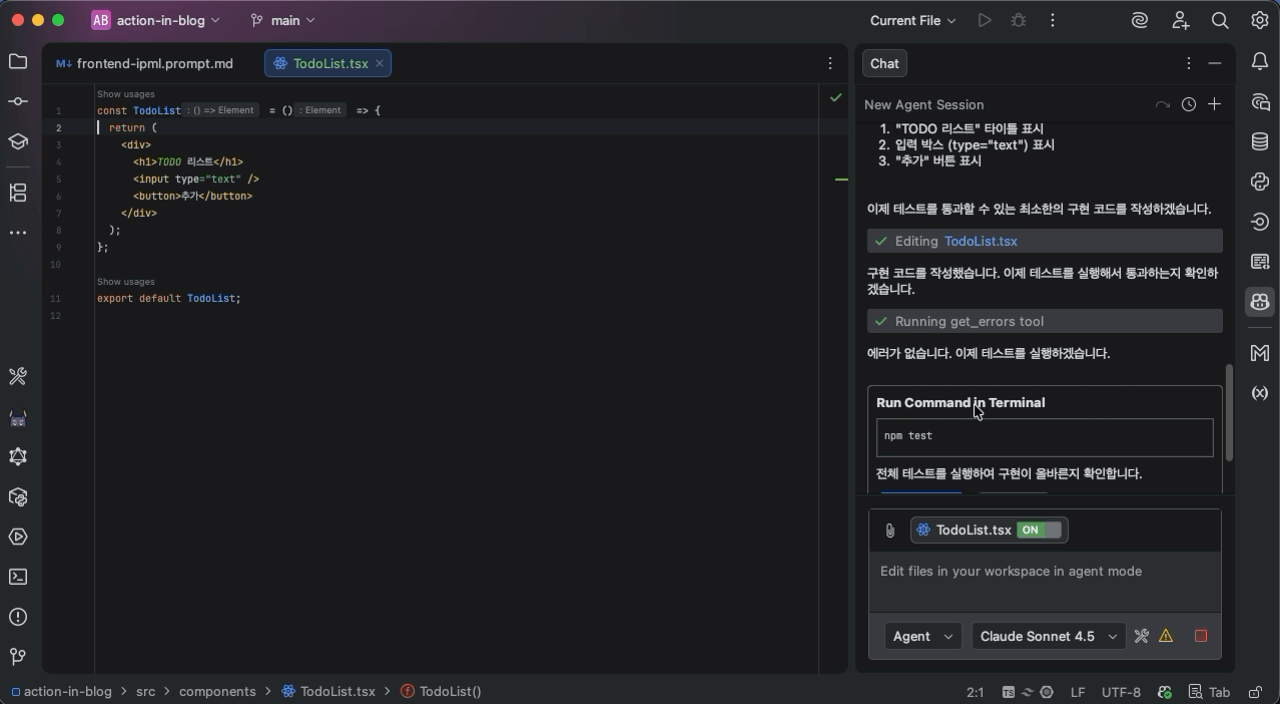Open the Commit tool window
This screenshot has width=1280, height=704.
18,102
